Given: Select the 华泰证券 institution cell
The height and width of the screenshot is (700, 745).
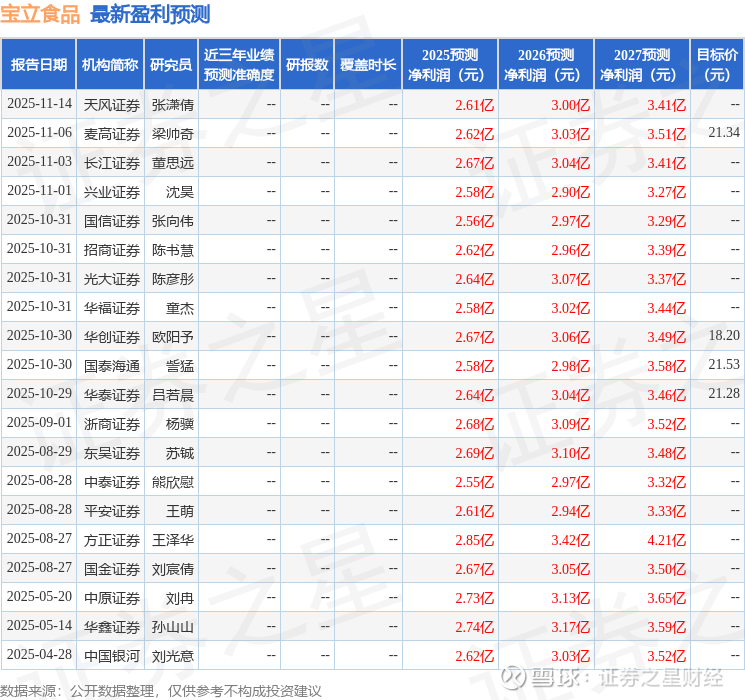Looking at the screenshot, I should coord(112,395).
